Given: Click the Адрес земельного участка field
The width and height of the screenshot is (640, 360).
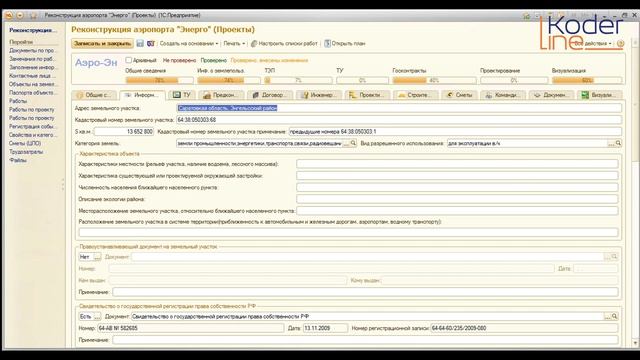Looking at the screenshot, I should [399, 108].
